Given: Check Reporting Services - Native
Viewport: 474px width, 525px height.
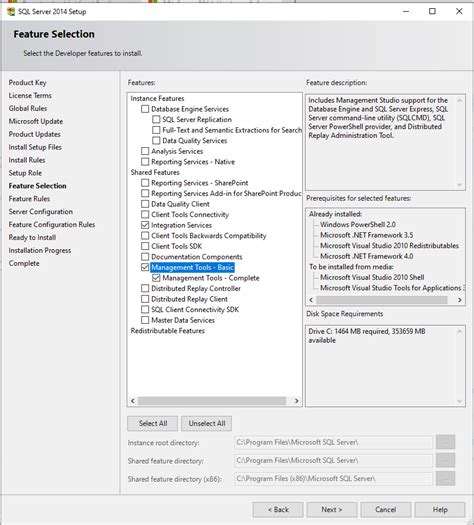Looking at the screenshot, I should (x=145, y=162).
